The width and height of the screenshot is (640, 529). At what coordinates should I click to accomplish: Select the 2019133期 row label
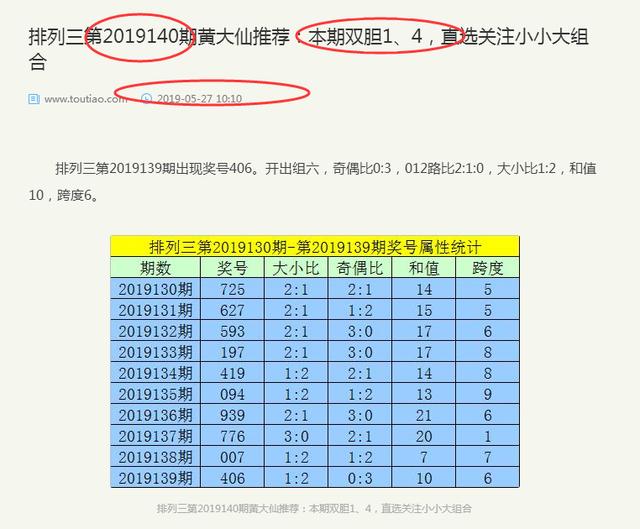[156, 352]
